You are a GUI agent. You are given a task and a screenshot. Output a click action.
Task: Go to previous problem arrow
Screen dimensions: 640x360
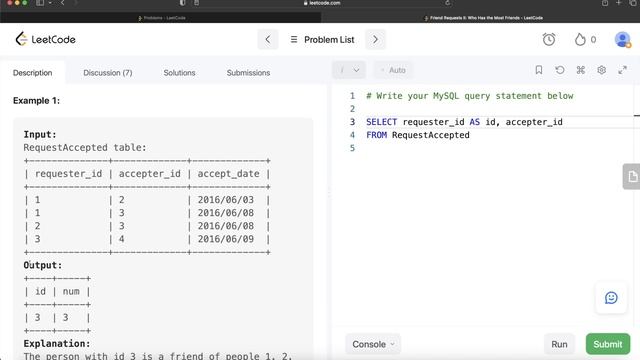click(268, 40)
